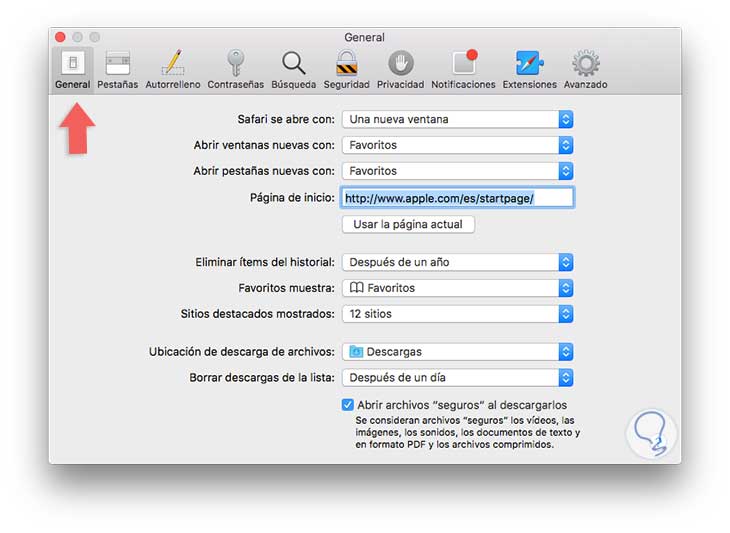
Task: Open the Favoritos muestra dropdown
Action: pyautogui.click(x=458, y=288)
